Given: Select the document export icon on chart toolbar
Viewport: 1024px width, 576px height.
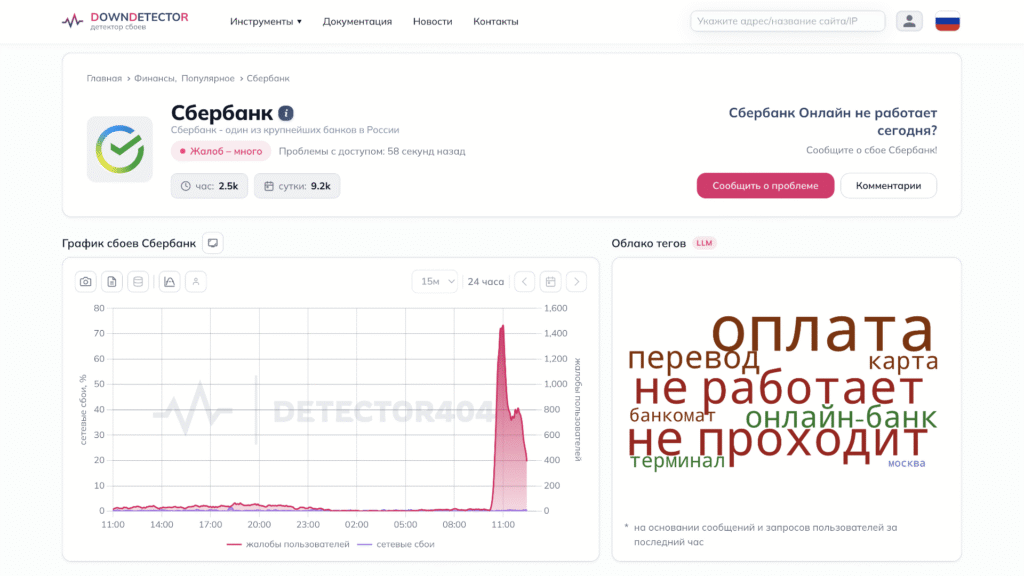Looking at the screenshot, I should (x=113, y=281).
